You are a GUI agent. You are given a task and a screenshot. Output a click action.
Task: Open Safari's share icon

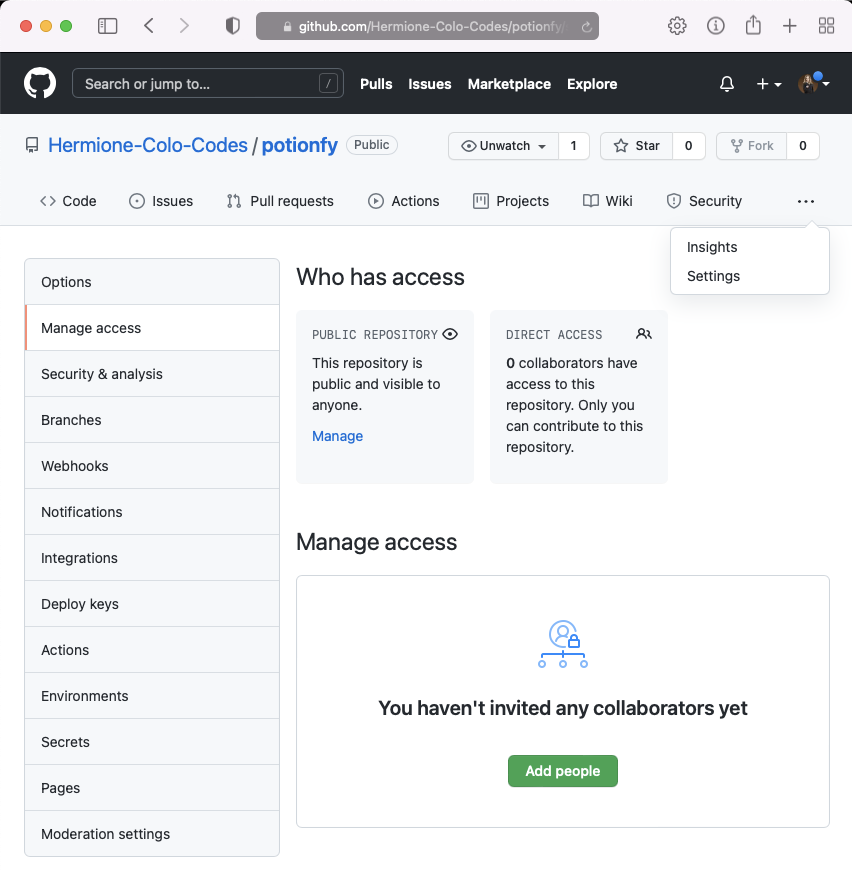753,26
